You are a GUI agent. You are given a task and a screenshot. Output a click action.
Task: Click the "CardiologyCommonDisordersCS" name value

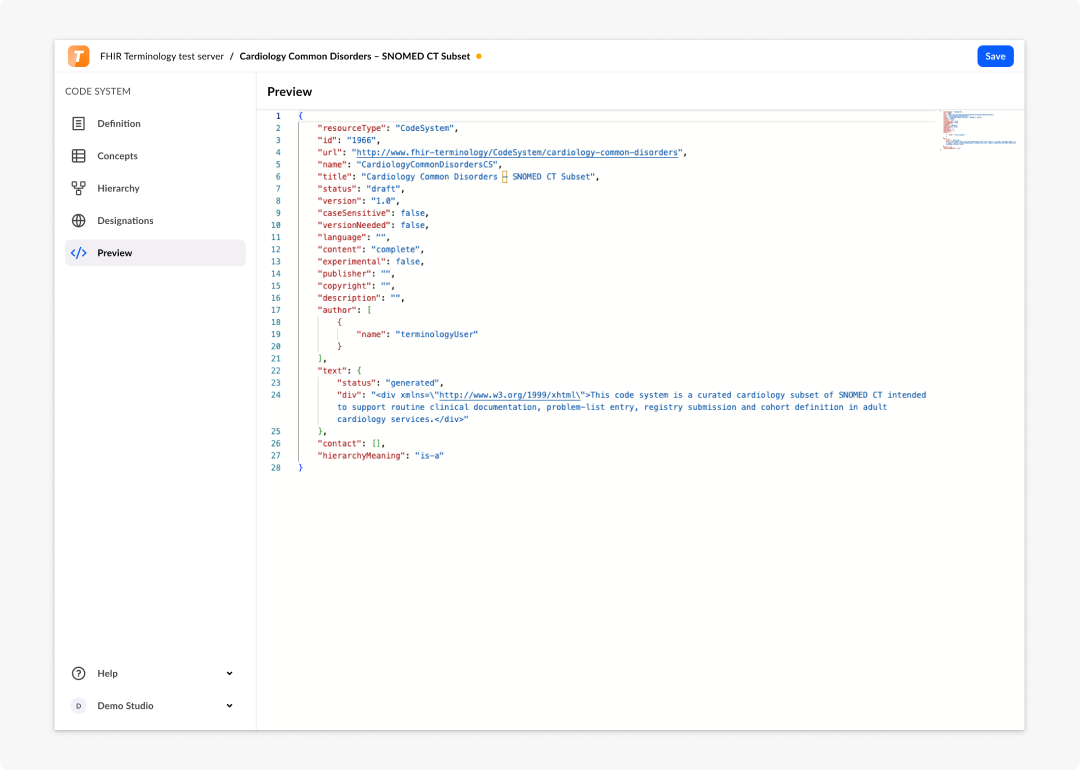coord(427,165)
